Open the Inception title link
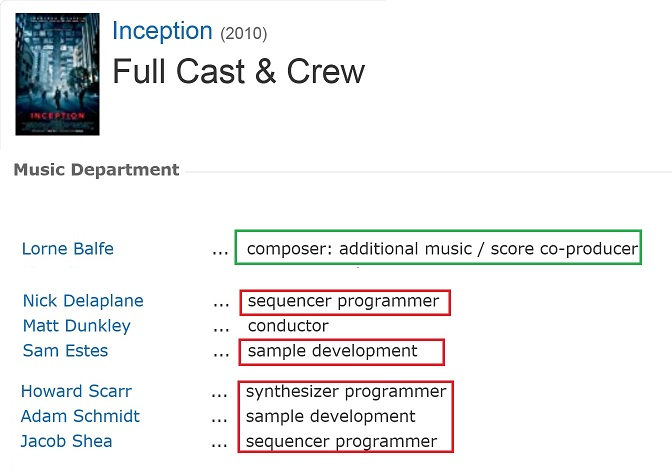The image size is (672, 472). [162, 31]
